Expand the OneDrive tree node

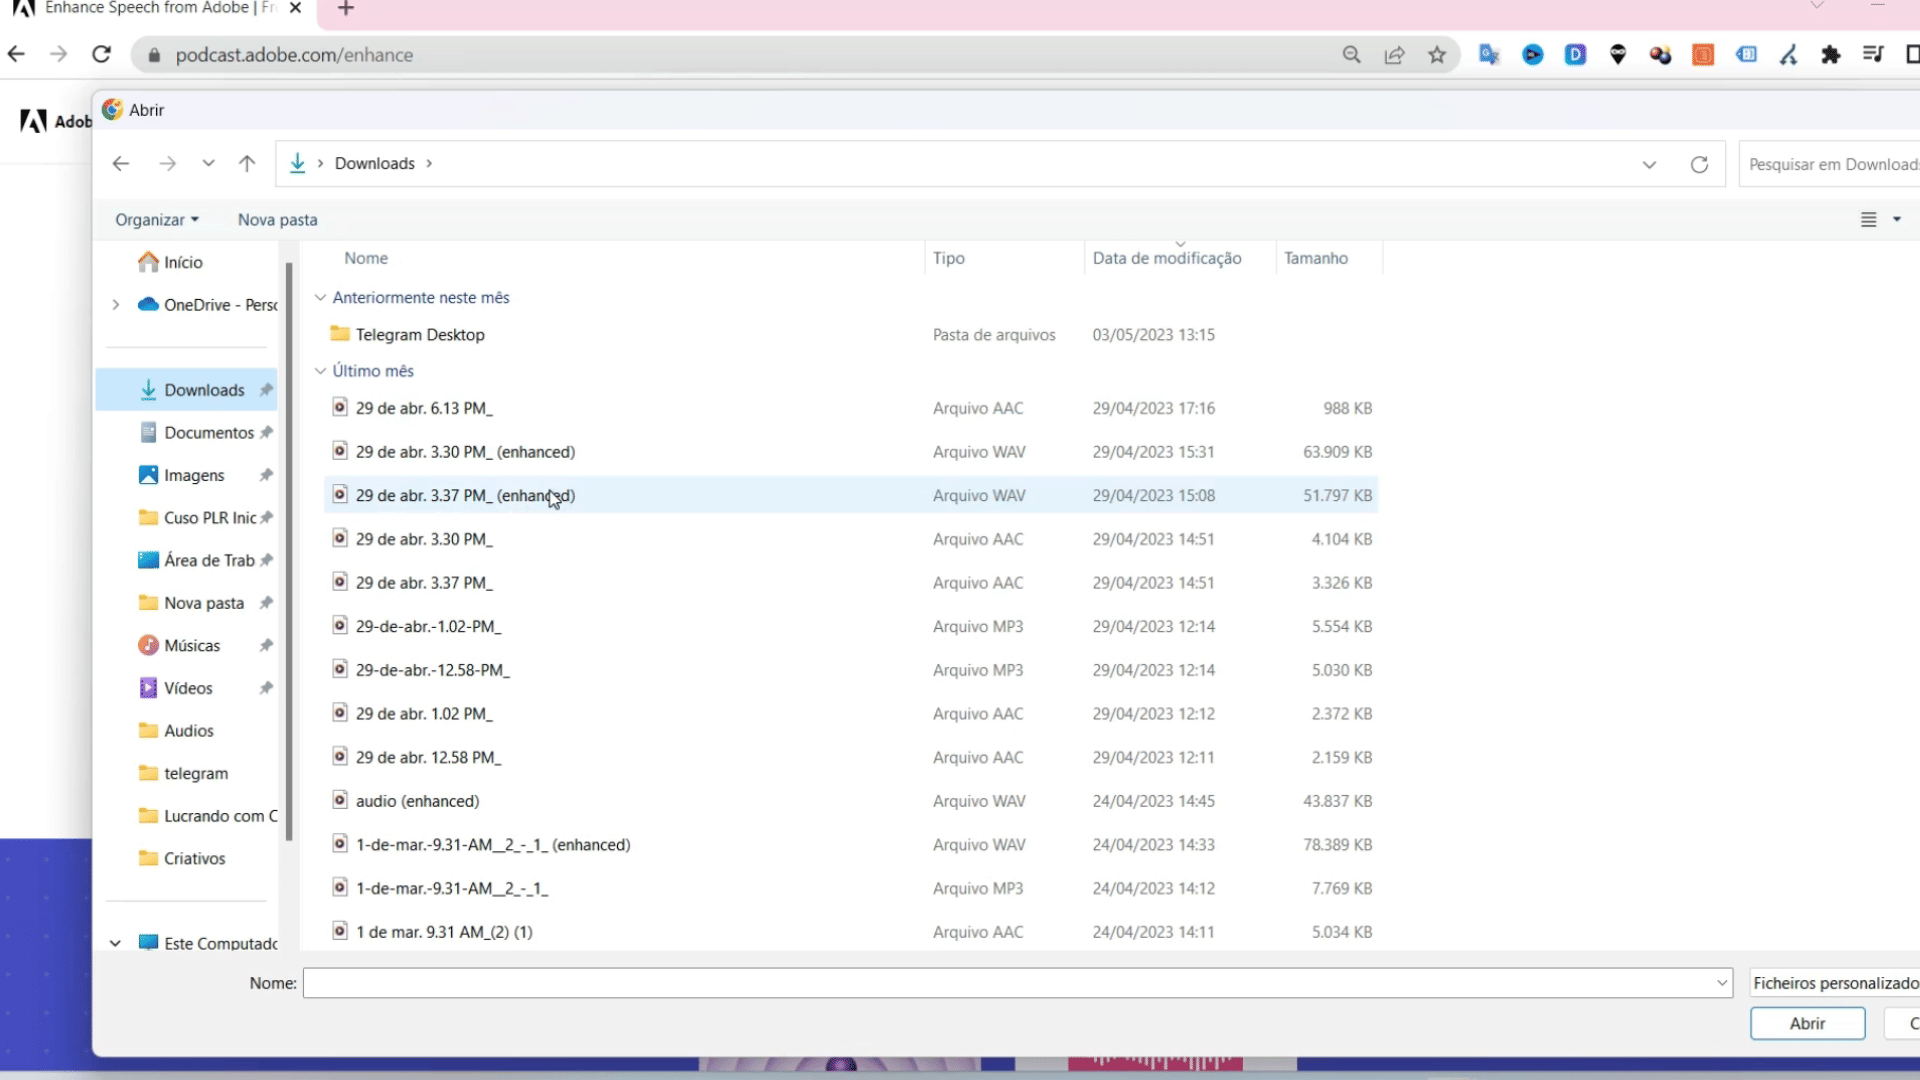[116, 305]
